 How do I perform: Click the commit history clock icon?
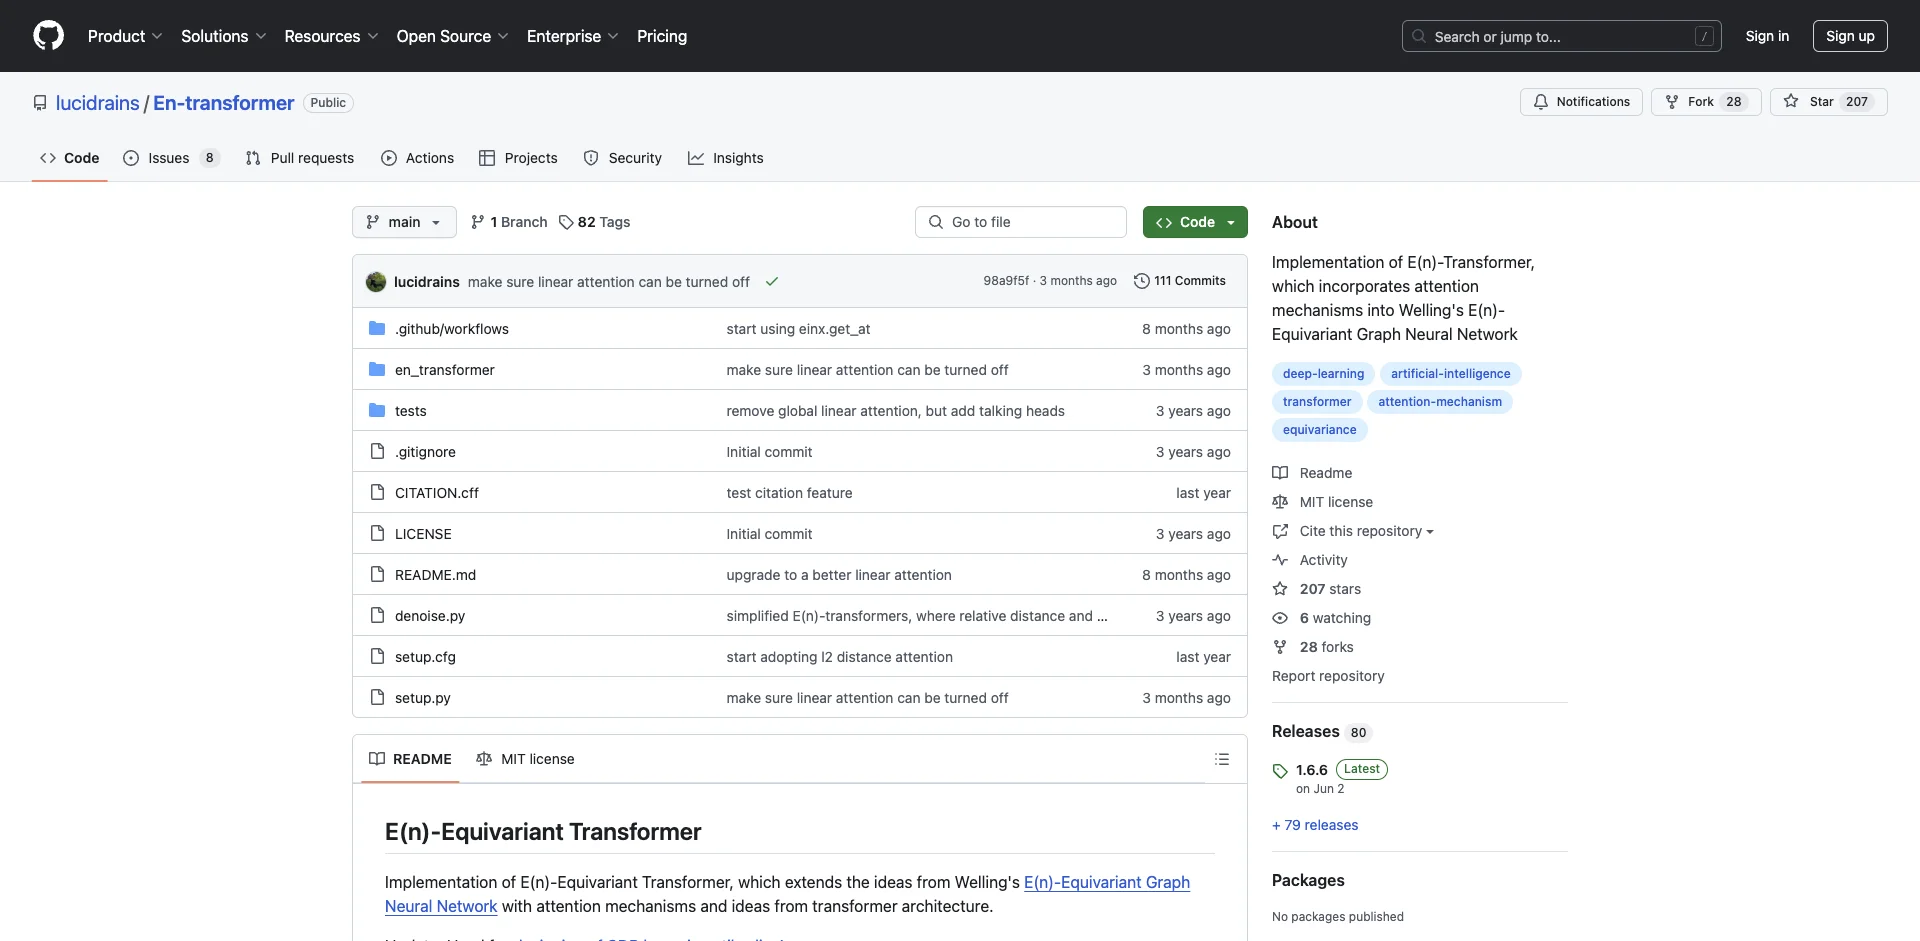(x=1141, y=281)
